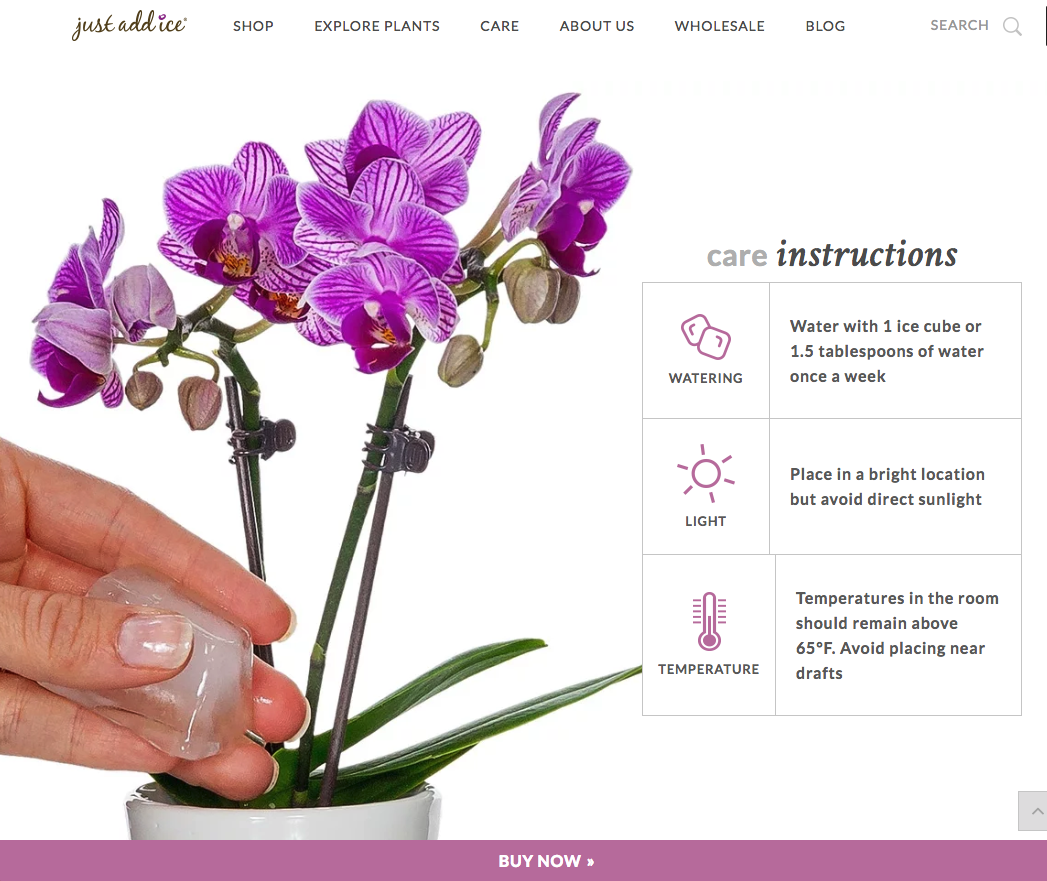
Task: Click the TEMPERATURE label
Action: point(708,669)
